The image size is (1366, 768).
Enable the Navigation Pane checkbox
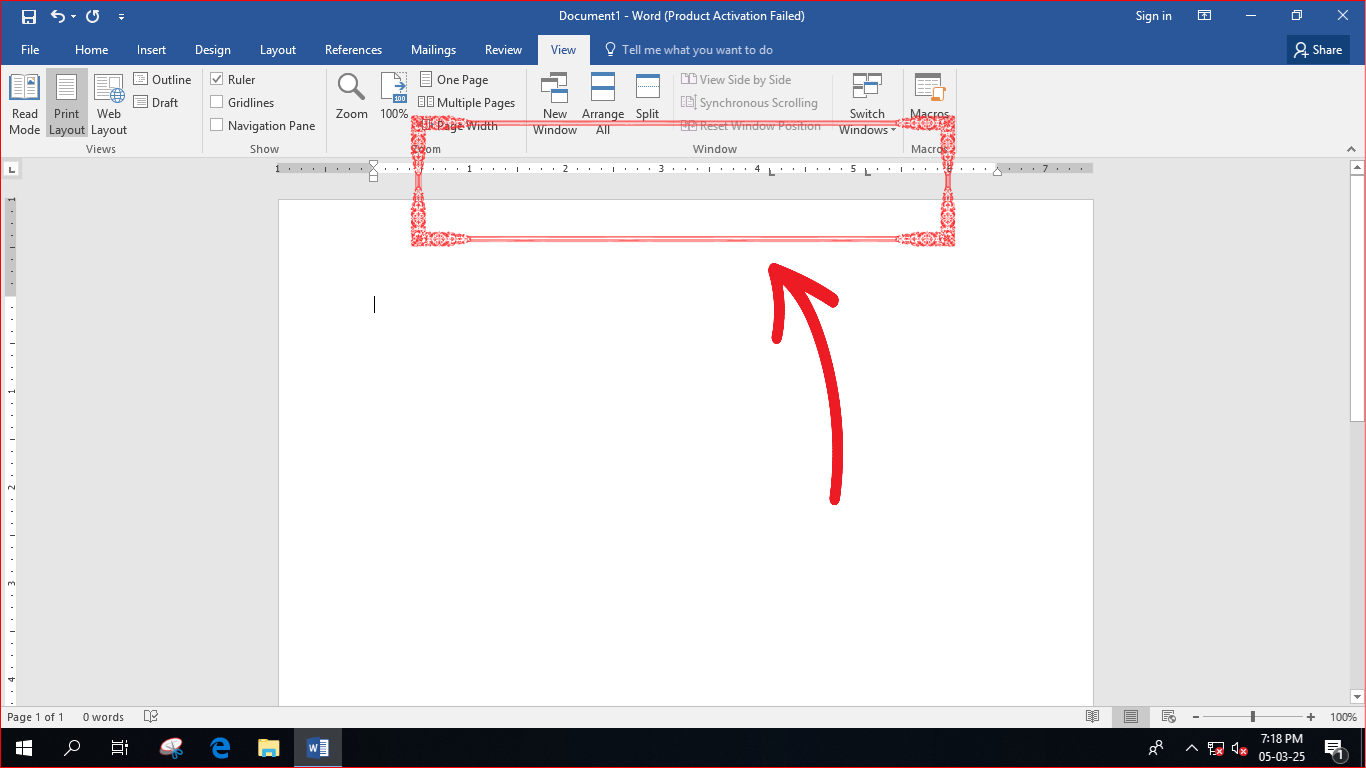[216, 126]
